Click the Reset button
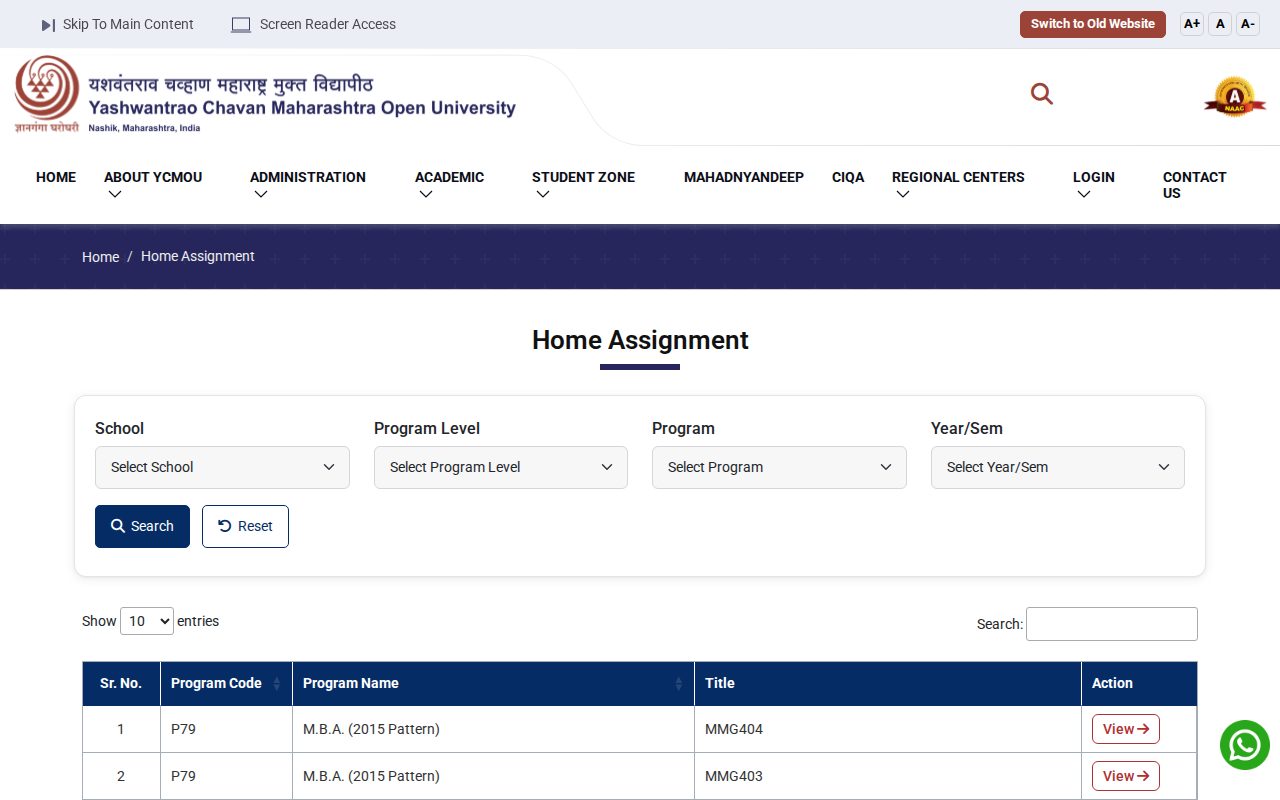 point(245,526)
